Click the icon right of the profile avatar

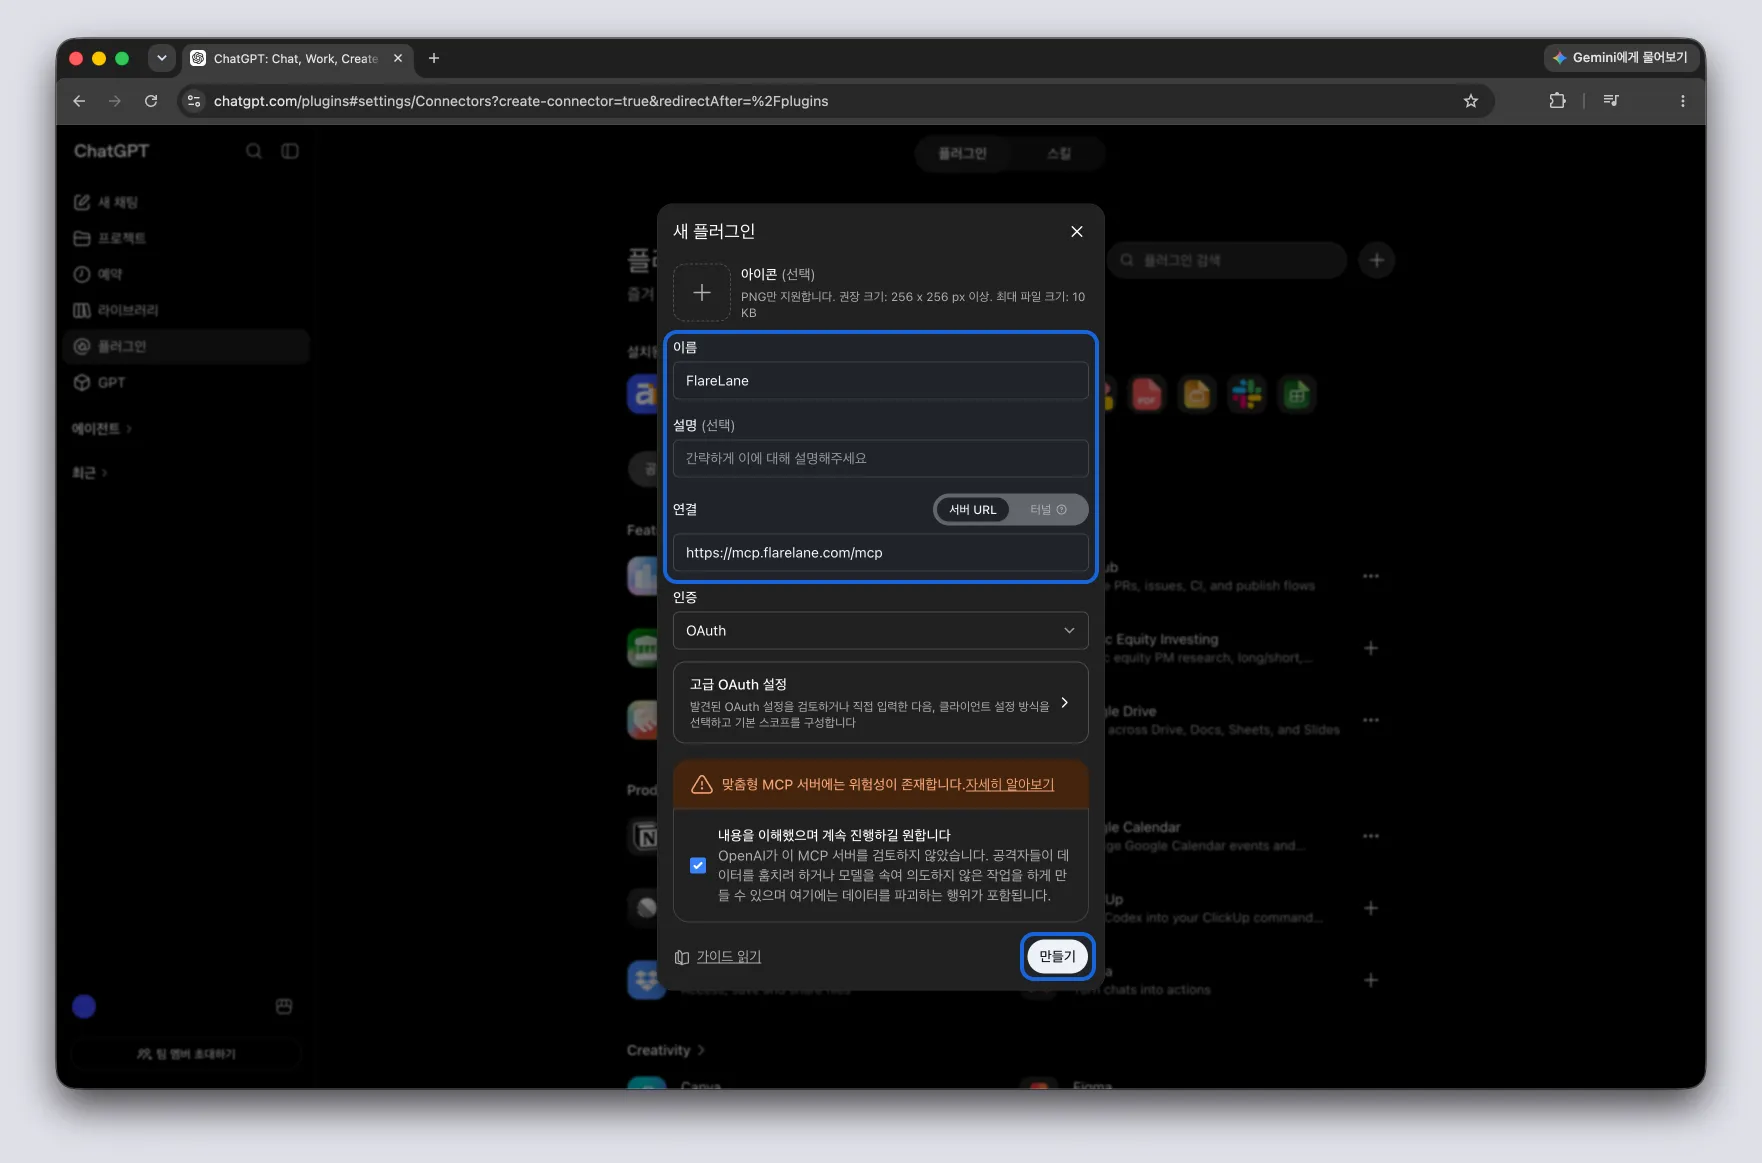click(x=284, y=1007)
